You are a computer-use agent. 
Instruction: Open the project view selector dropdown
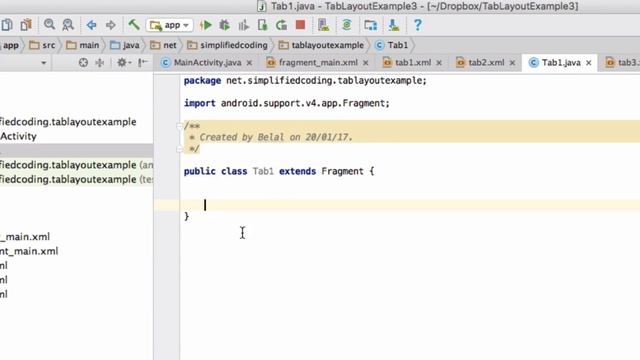pos(44,63)
